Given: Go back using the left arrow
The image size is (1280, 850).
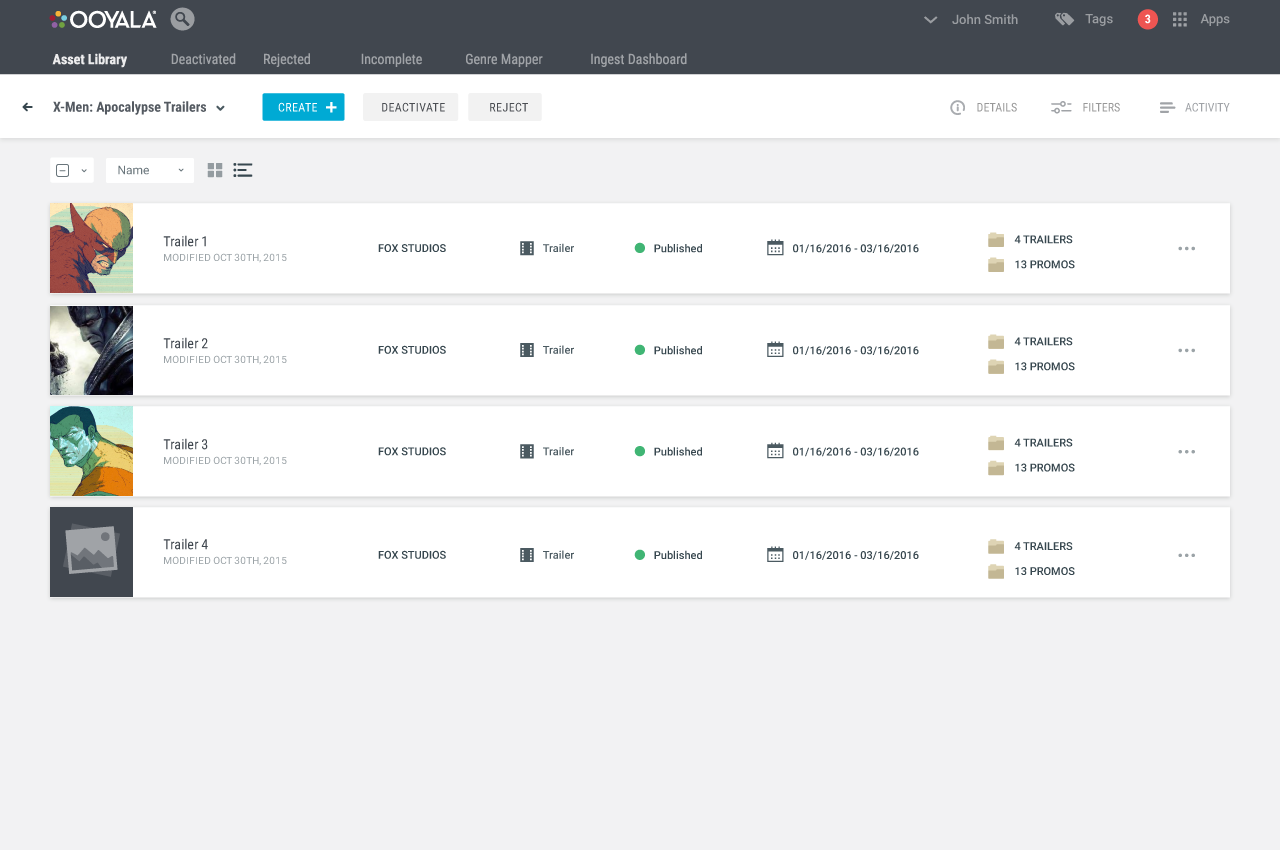Looking at the screenshot, I should click(28, 107).
